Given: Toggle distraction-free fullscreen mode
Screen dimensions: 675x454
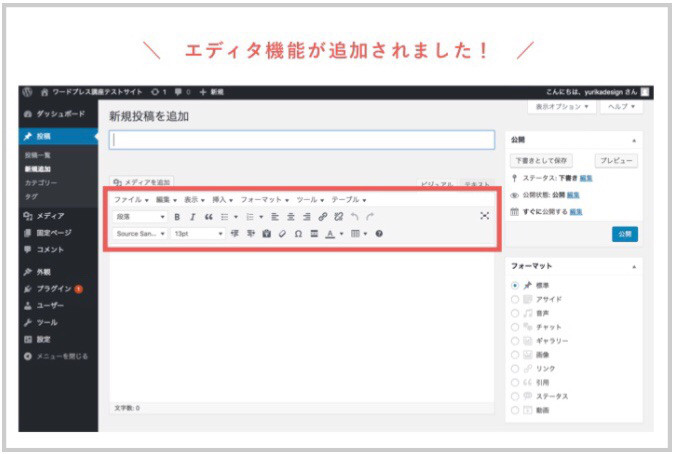Looking at the screenshot, I should tap(484, 216).
